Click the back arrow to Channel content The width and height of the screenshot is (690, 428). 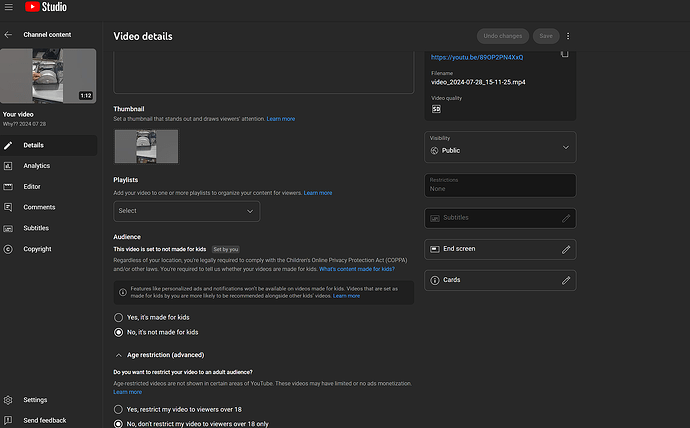click(x=8, y=35)
